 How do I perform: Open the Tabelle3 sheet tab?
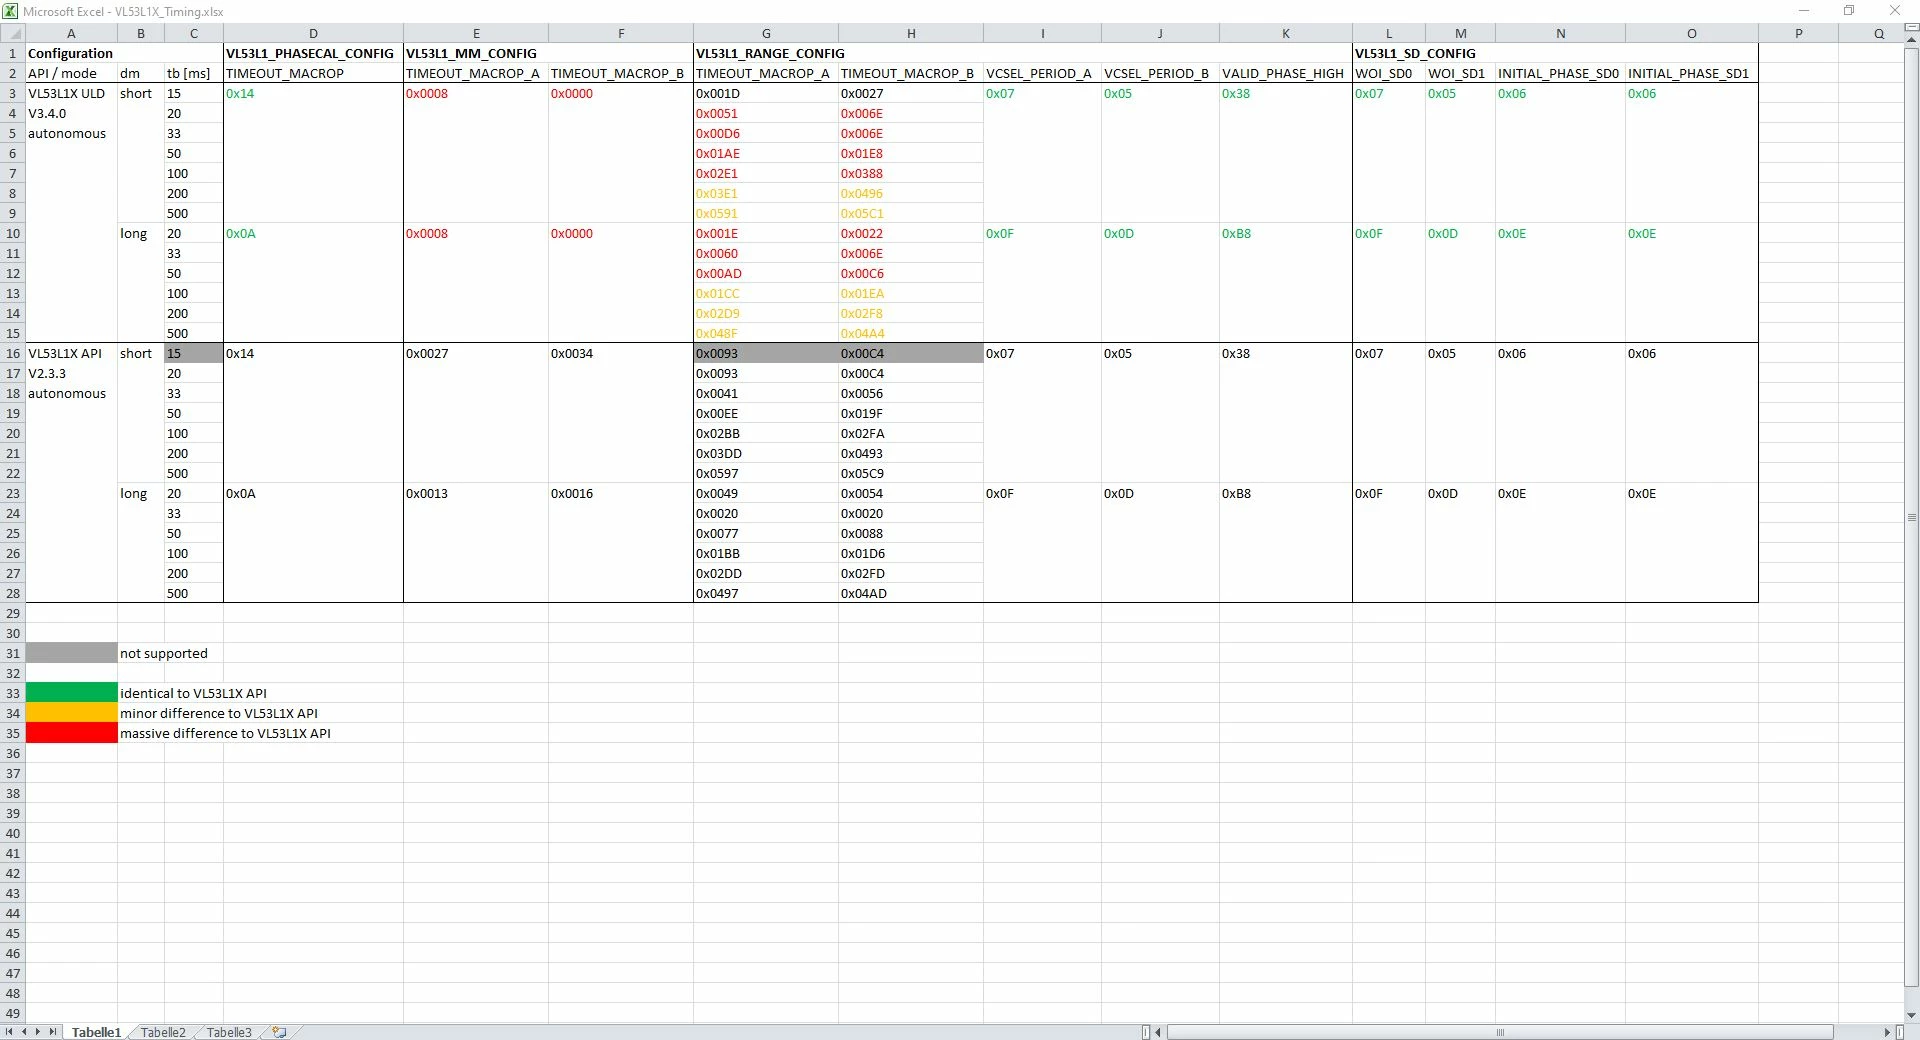[229, 1032]
